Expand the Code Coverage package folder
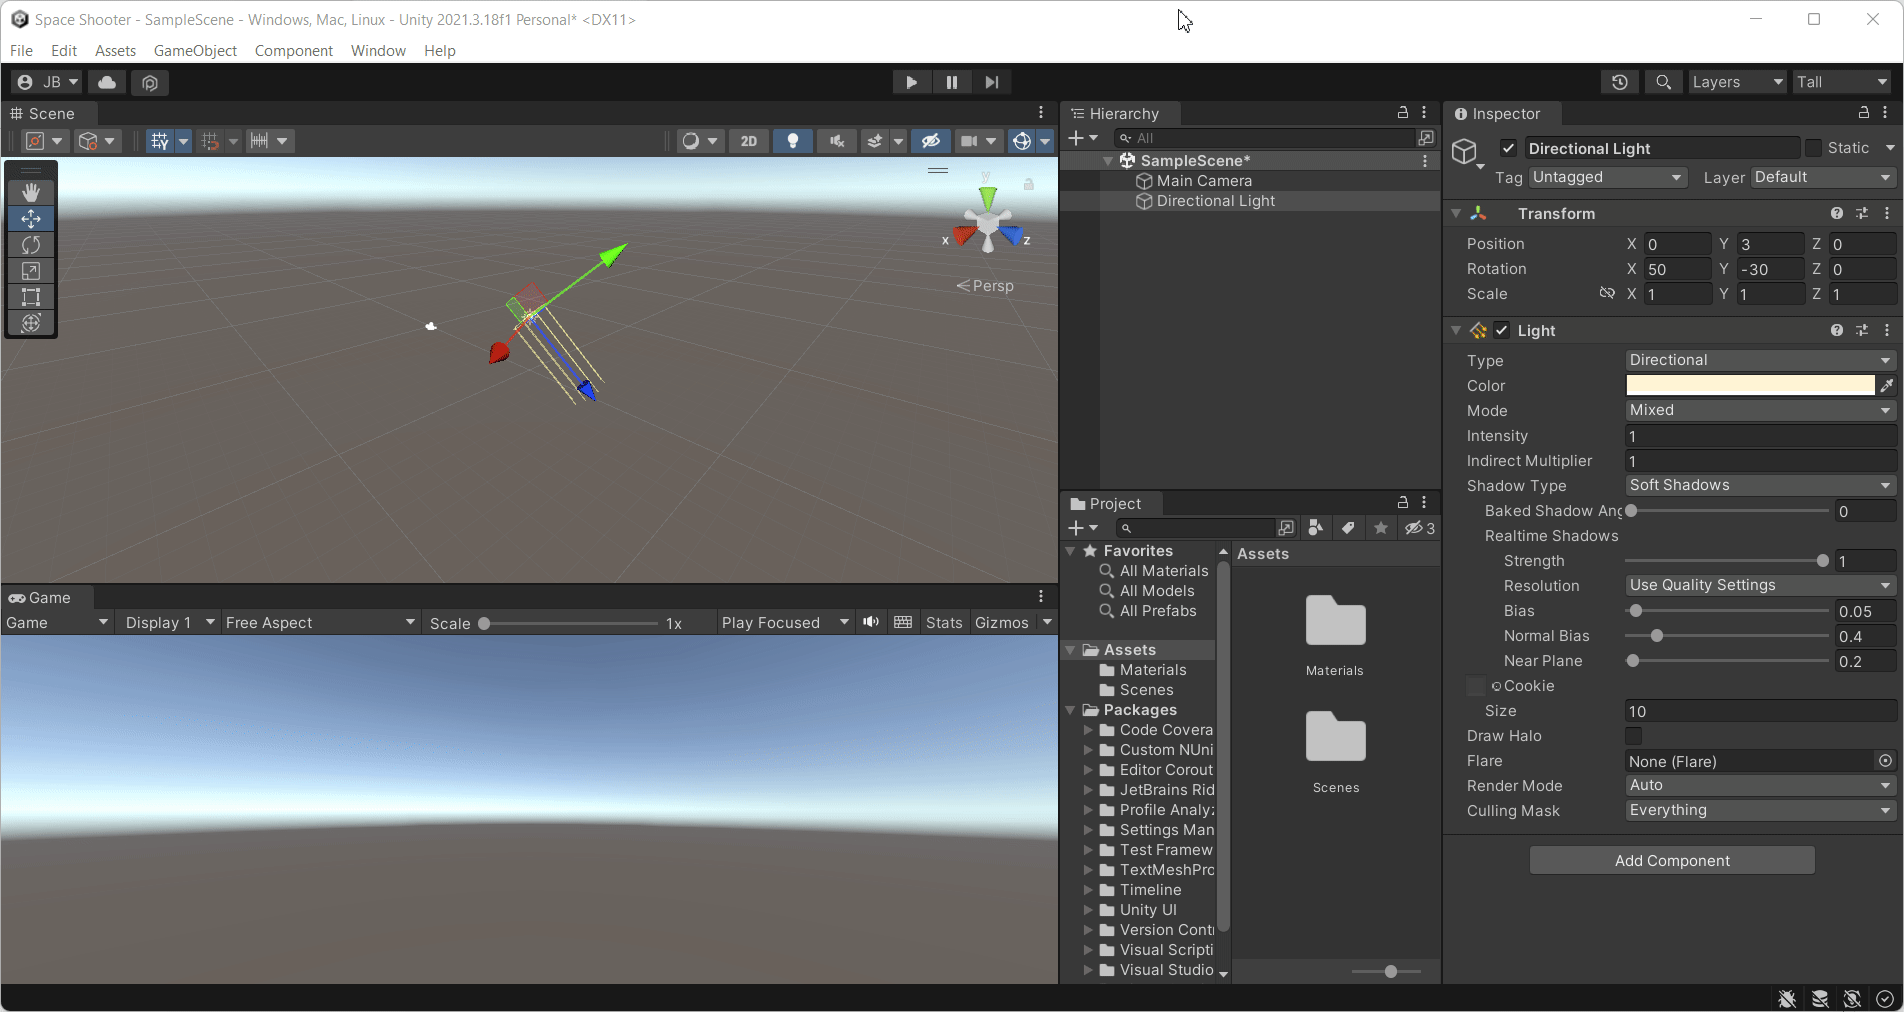Viewport: 1904px width, 1012px height. (1088, 730)
